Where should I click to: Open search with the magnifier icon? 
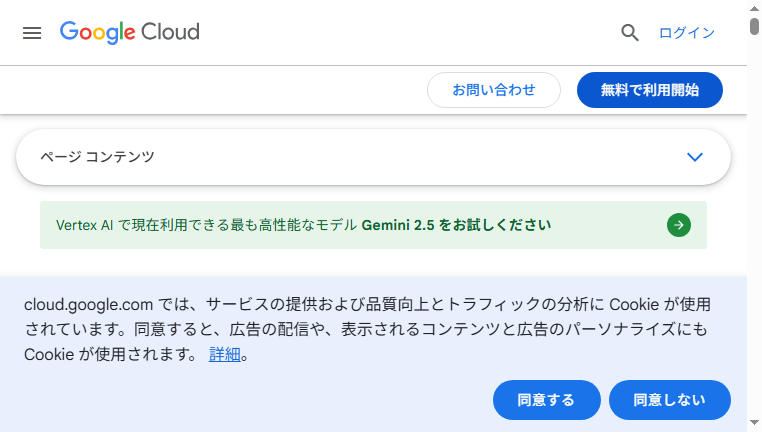coord(630,33)
